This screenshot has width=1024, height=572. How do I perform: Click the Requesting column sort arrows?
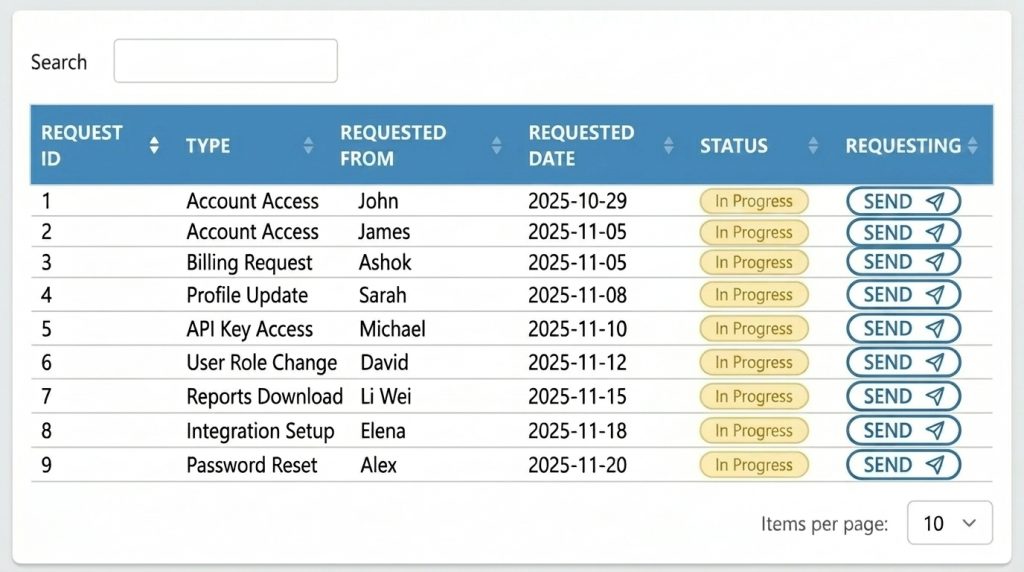point(973,146)
